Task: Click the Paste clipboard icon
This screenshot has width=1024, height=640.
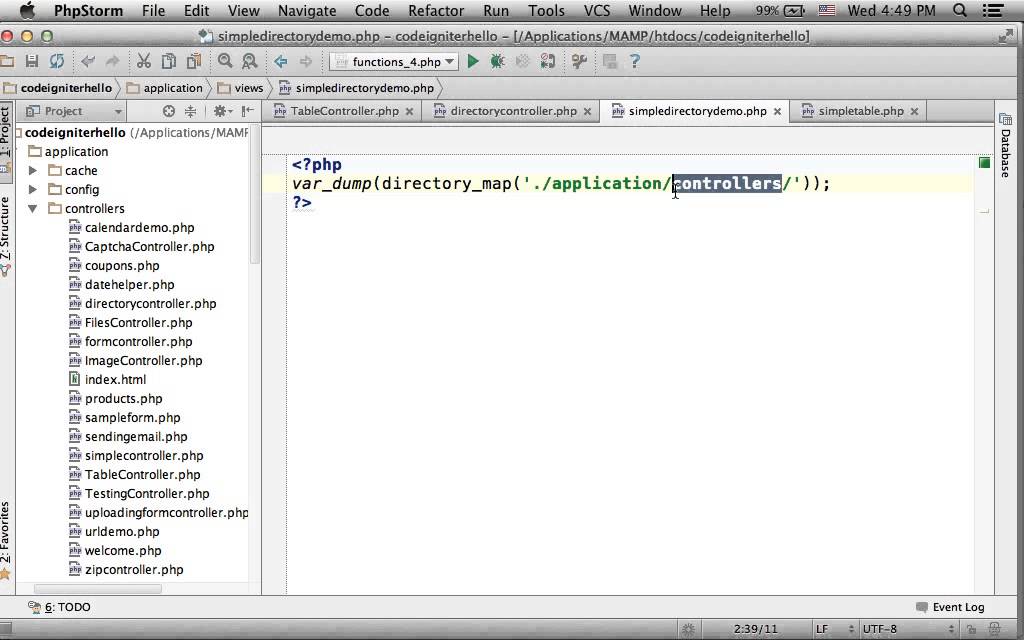Action: 194,61
